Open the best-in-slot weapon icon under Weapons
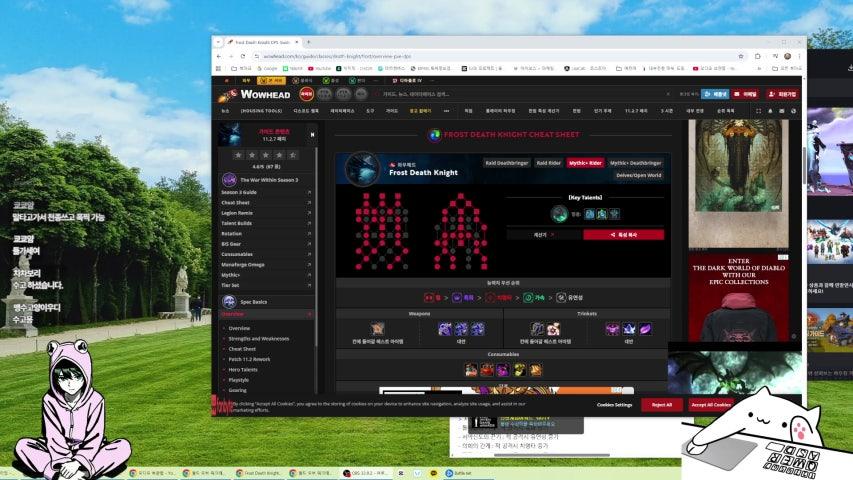 pos(378,329)
